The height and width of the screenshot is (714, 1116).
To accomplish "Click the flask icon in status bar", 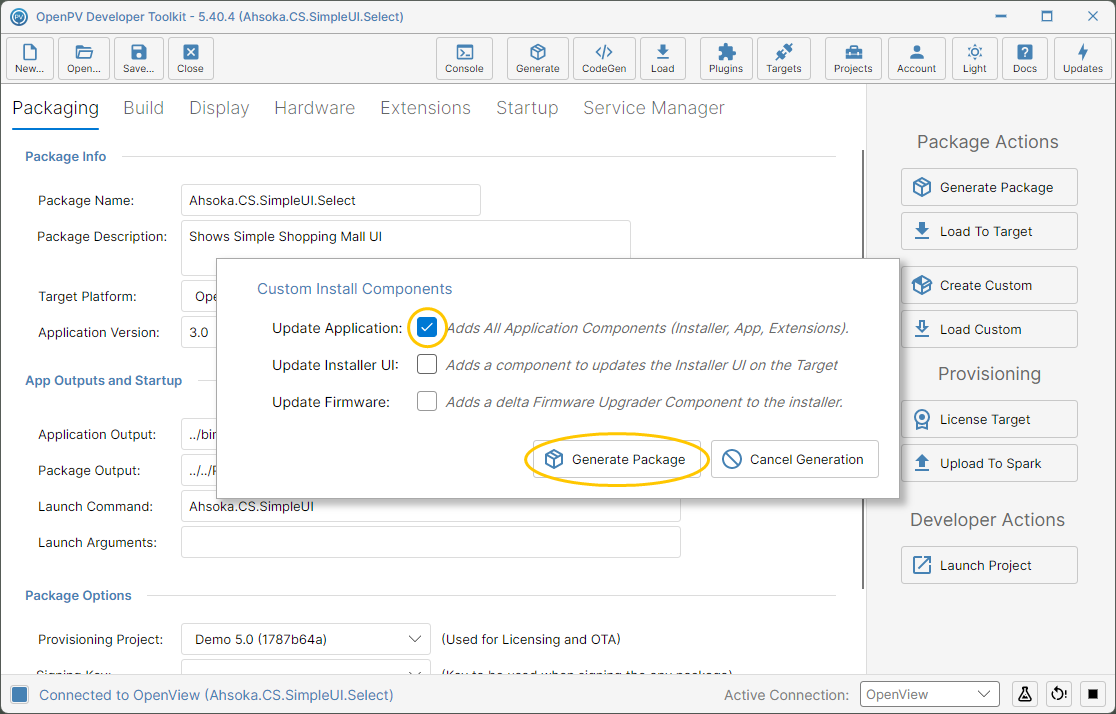I will (x=1025, y=694).
